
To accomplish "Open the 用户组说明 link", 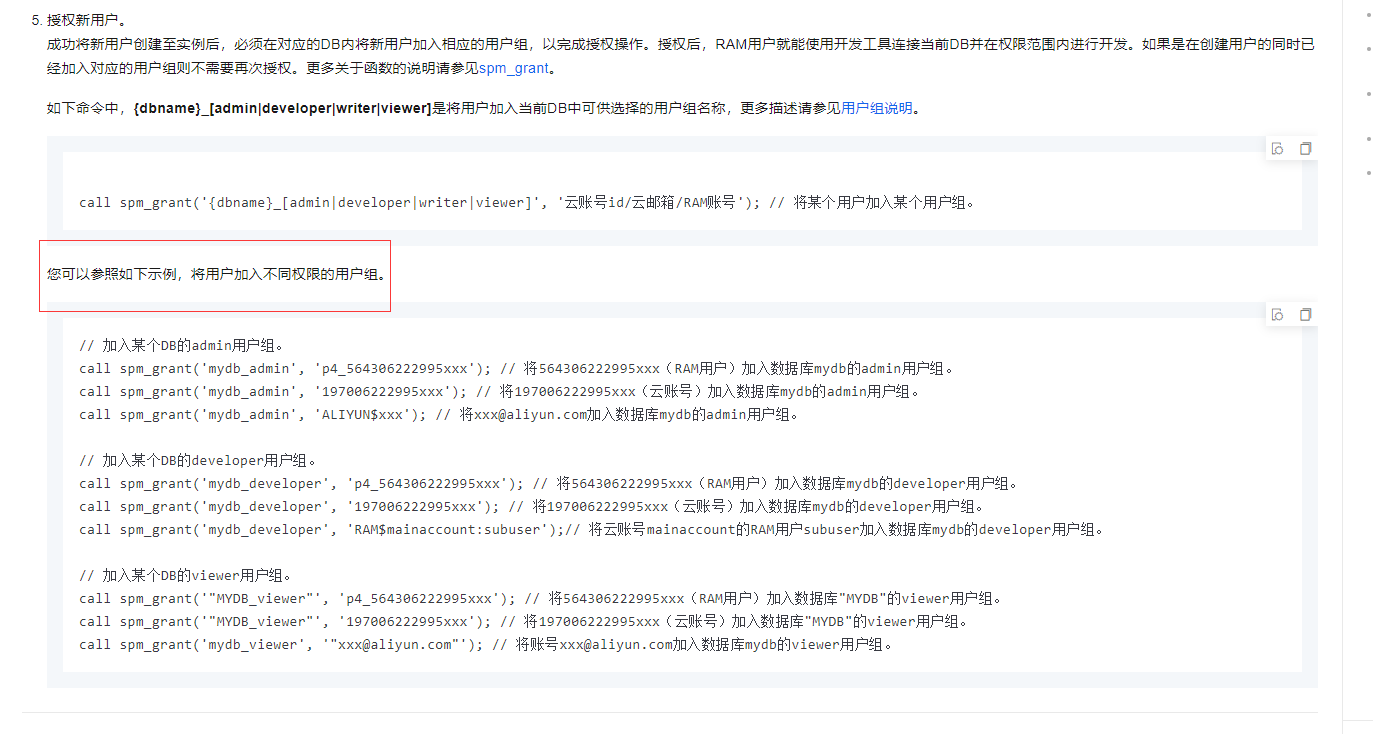I will coord(877,108).
